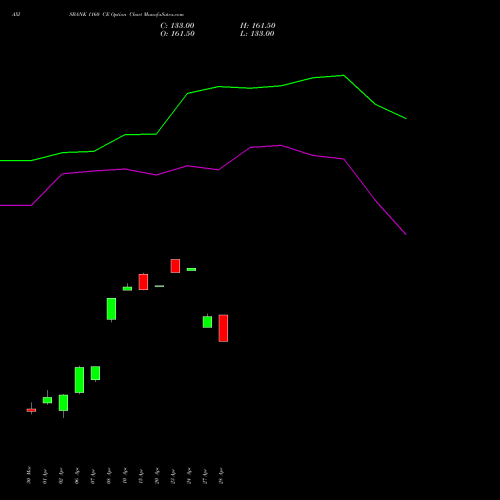
Task: Select the red candle above 28 Apr
Action: pos(223,328)
